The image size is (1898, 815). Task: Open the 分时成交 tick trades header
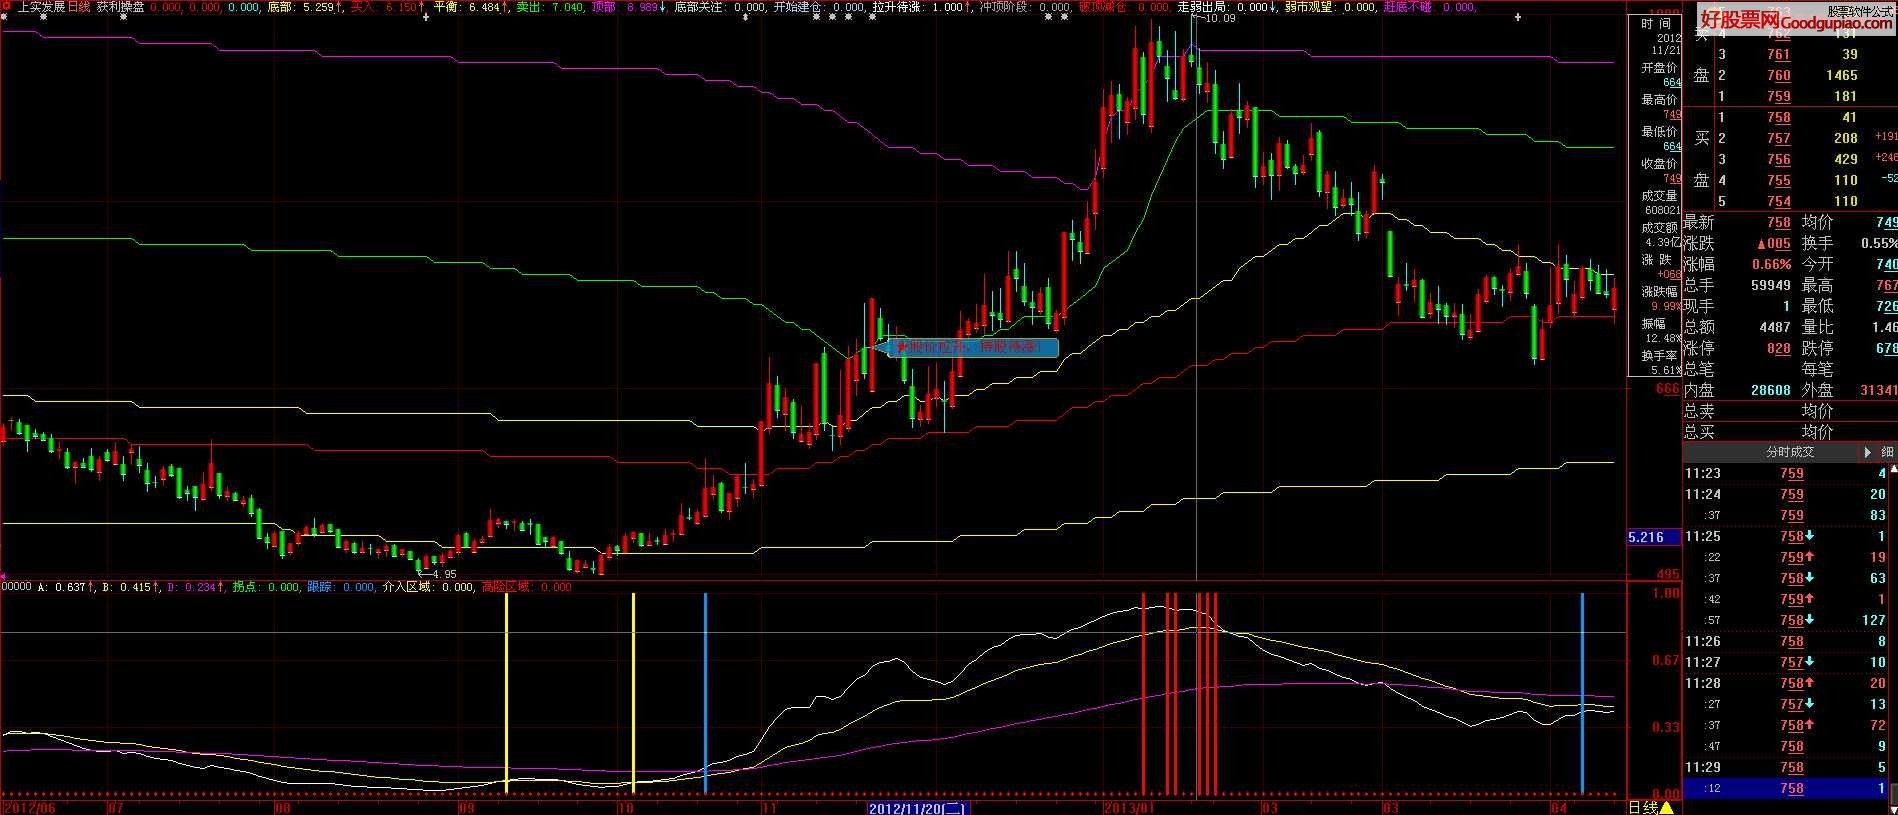[1788, 452]
